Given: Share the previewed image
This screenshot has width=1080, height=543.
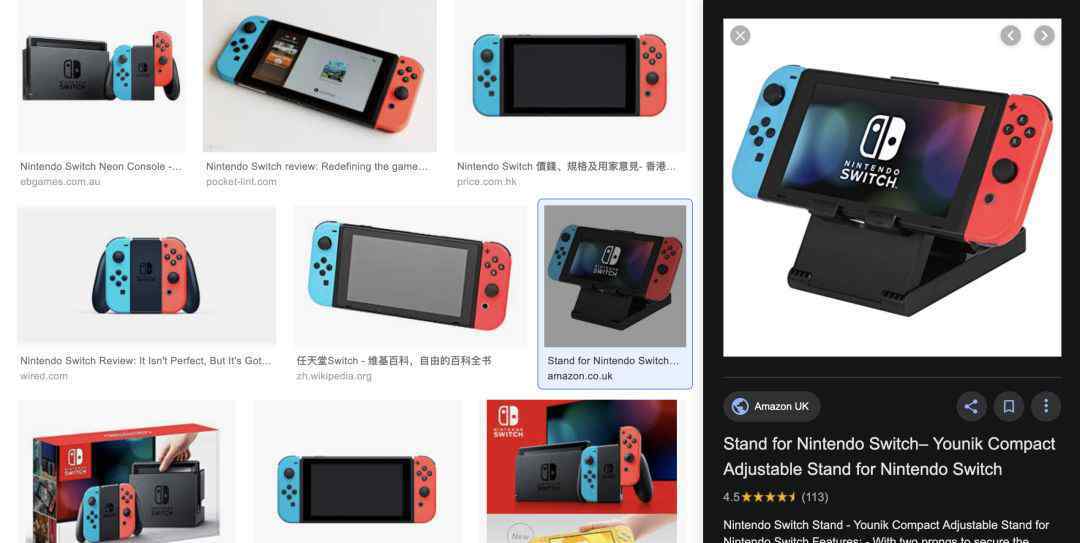Looking at the screenshot, I should (x=971, y=407).
